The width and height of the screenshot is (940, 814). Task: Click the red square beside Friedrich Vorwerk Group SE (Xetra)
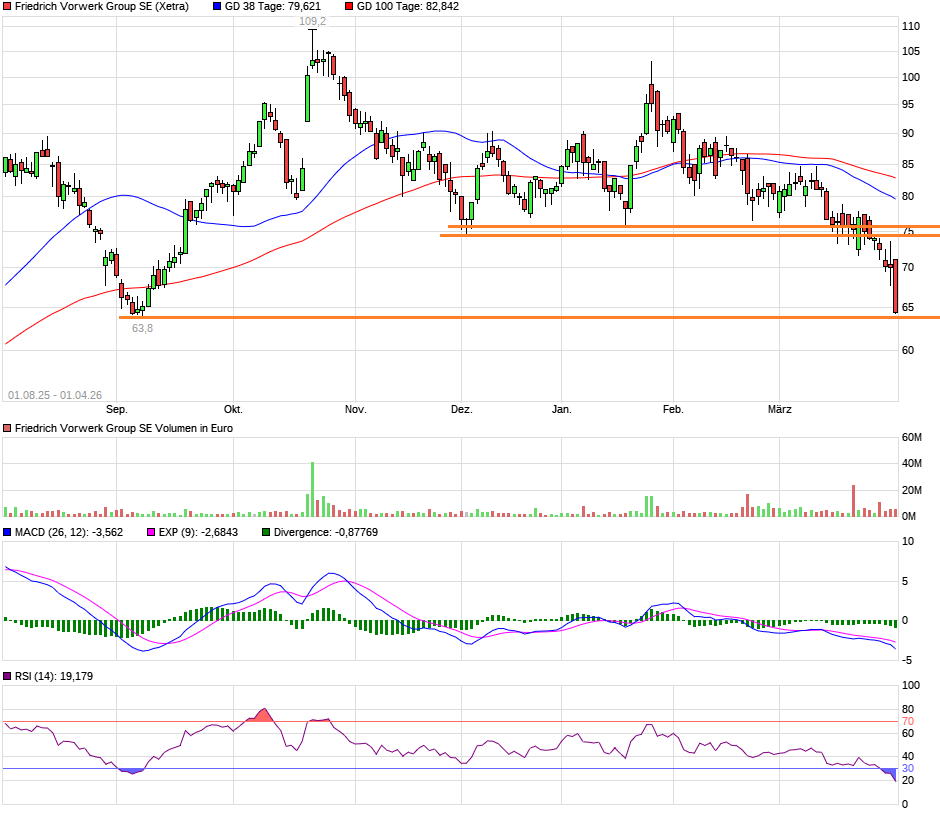pyautogui.click(x=8, y=6)
